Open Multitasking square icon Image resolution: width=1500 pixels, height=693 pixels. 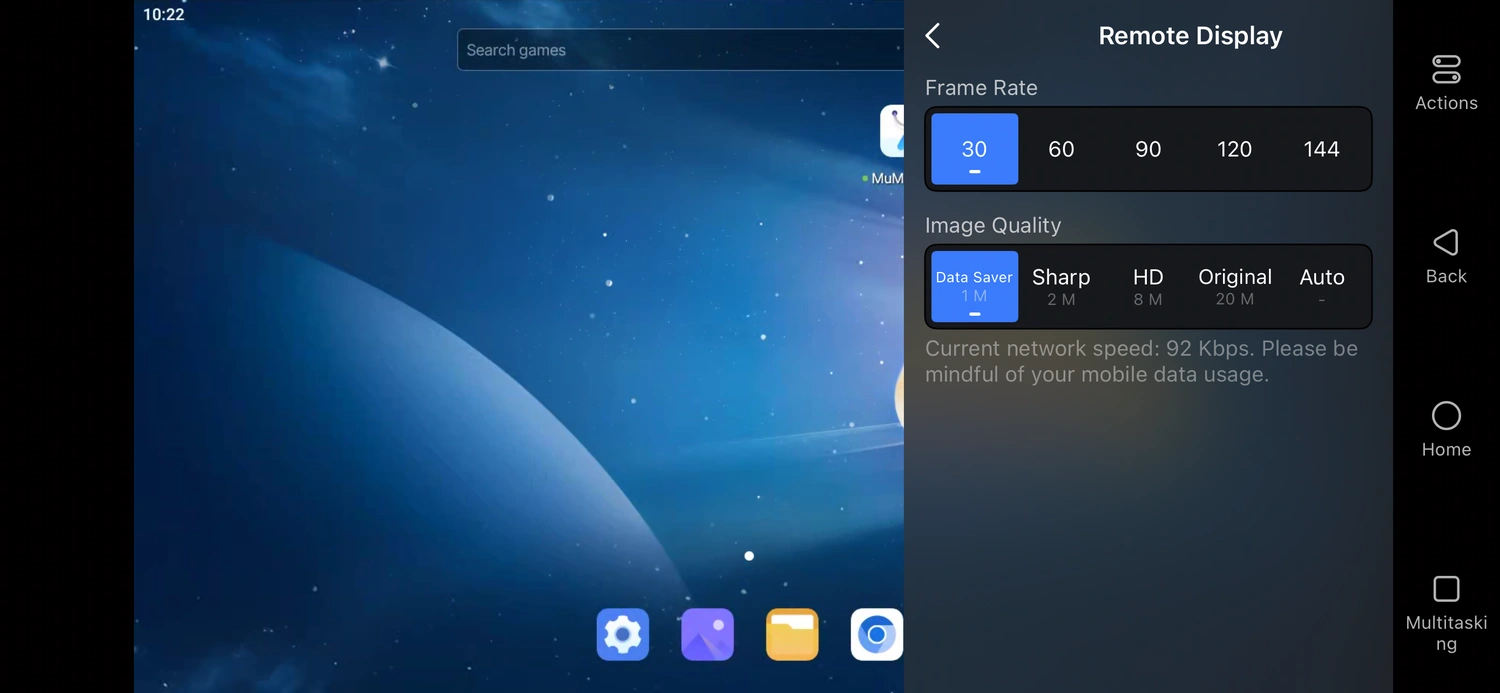(x=1446, y=589)
